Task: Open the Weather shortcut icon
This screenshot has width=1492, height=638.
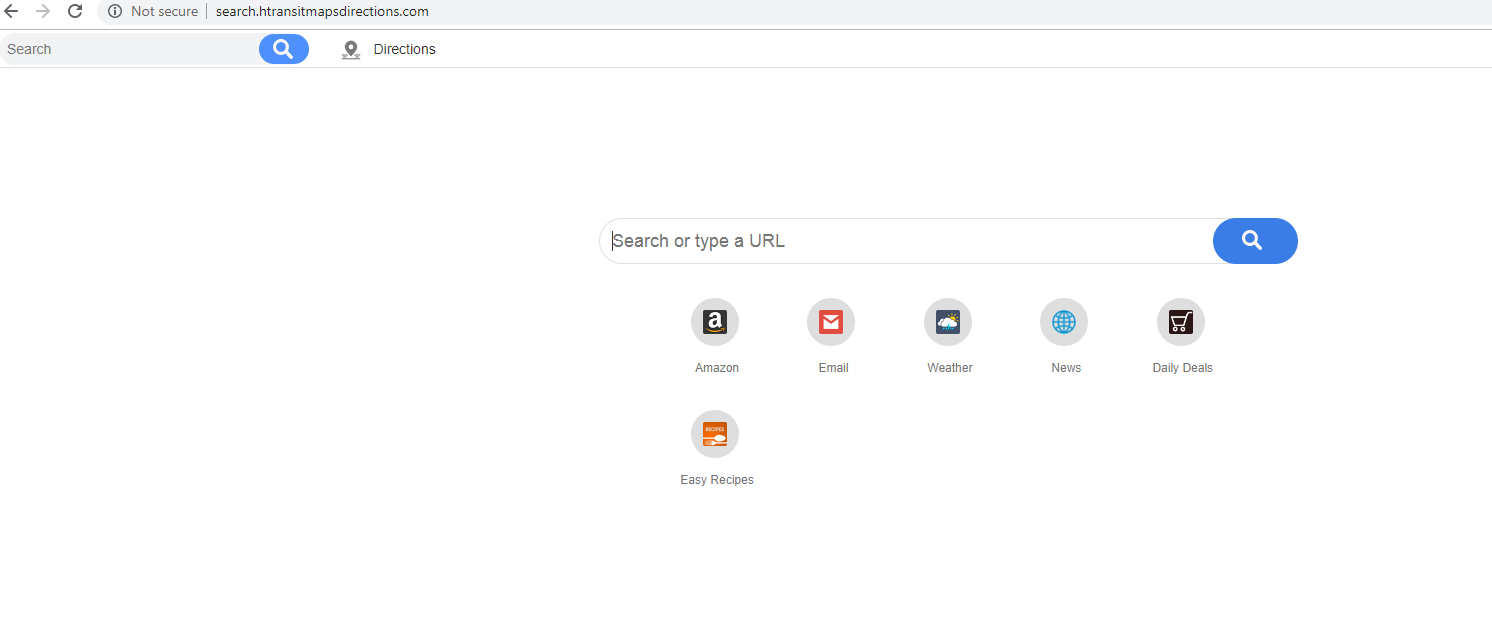Action: 948,322
